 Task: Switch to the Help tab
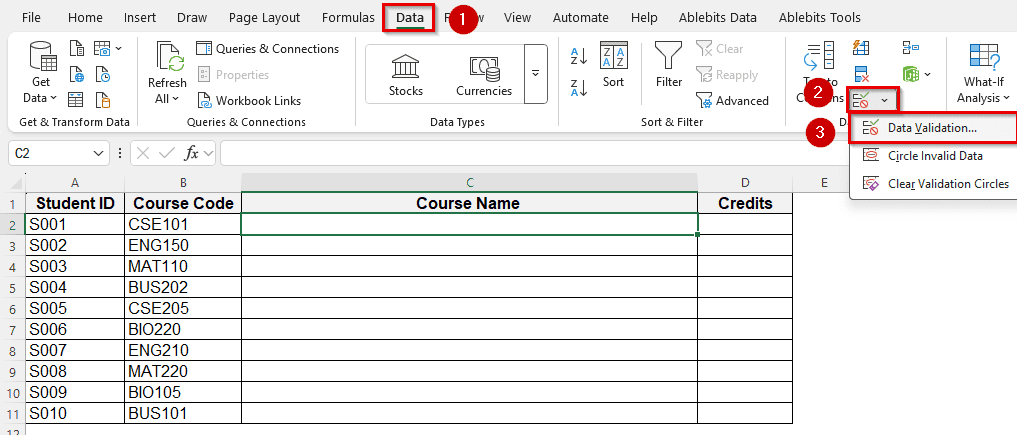tap(643, 18)
